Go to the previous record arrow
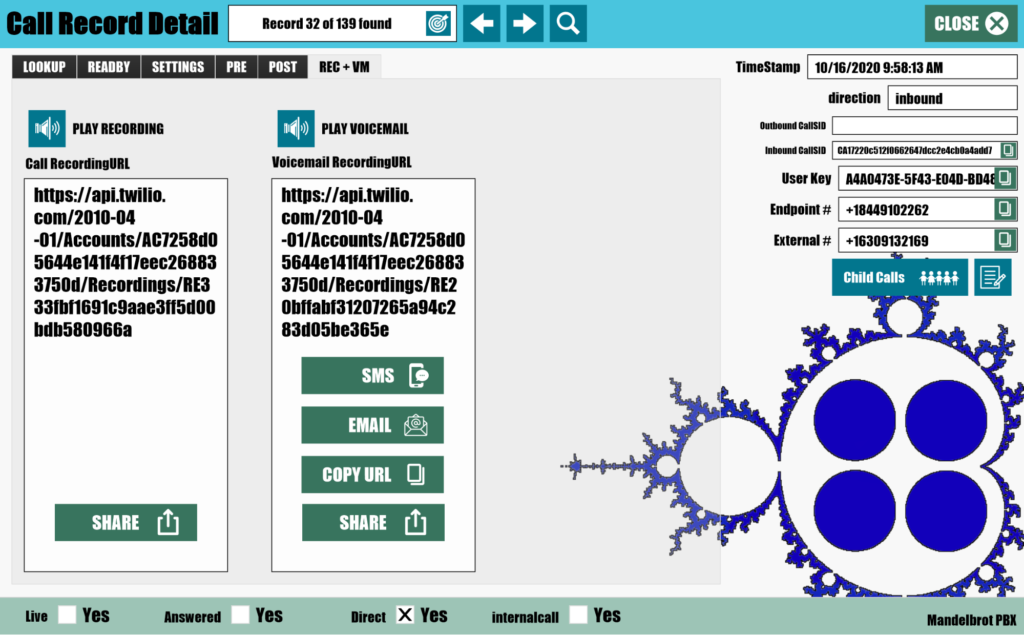The image size is (1024, 635). (x=482, y=24)
